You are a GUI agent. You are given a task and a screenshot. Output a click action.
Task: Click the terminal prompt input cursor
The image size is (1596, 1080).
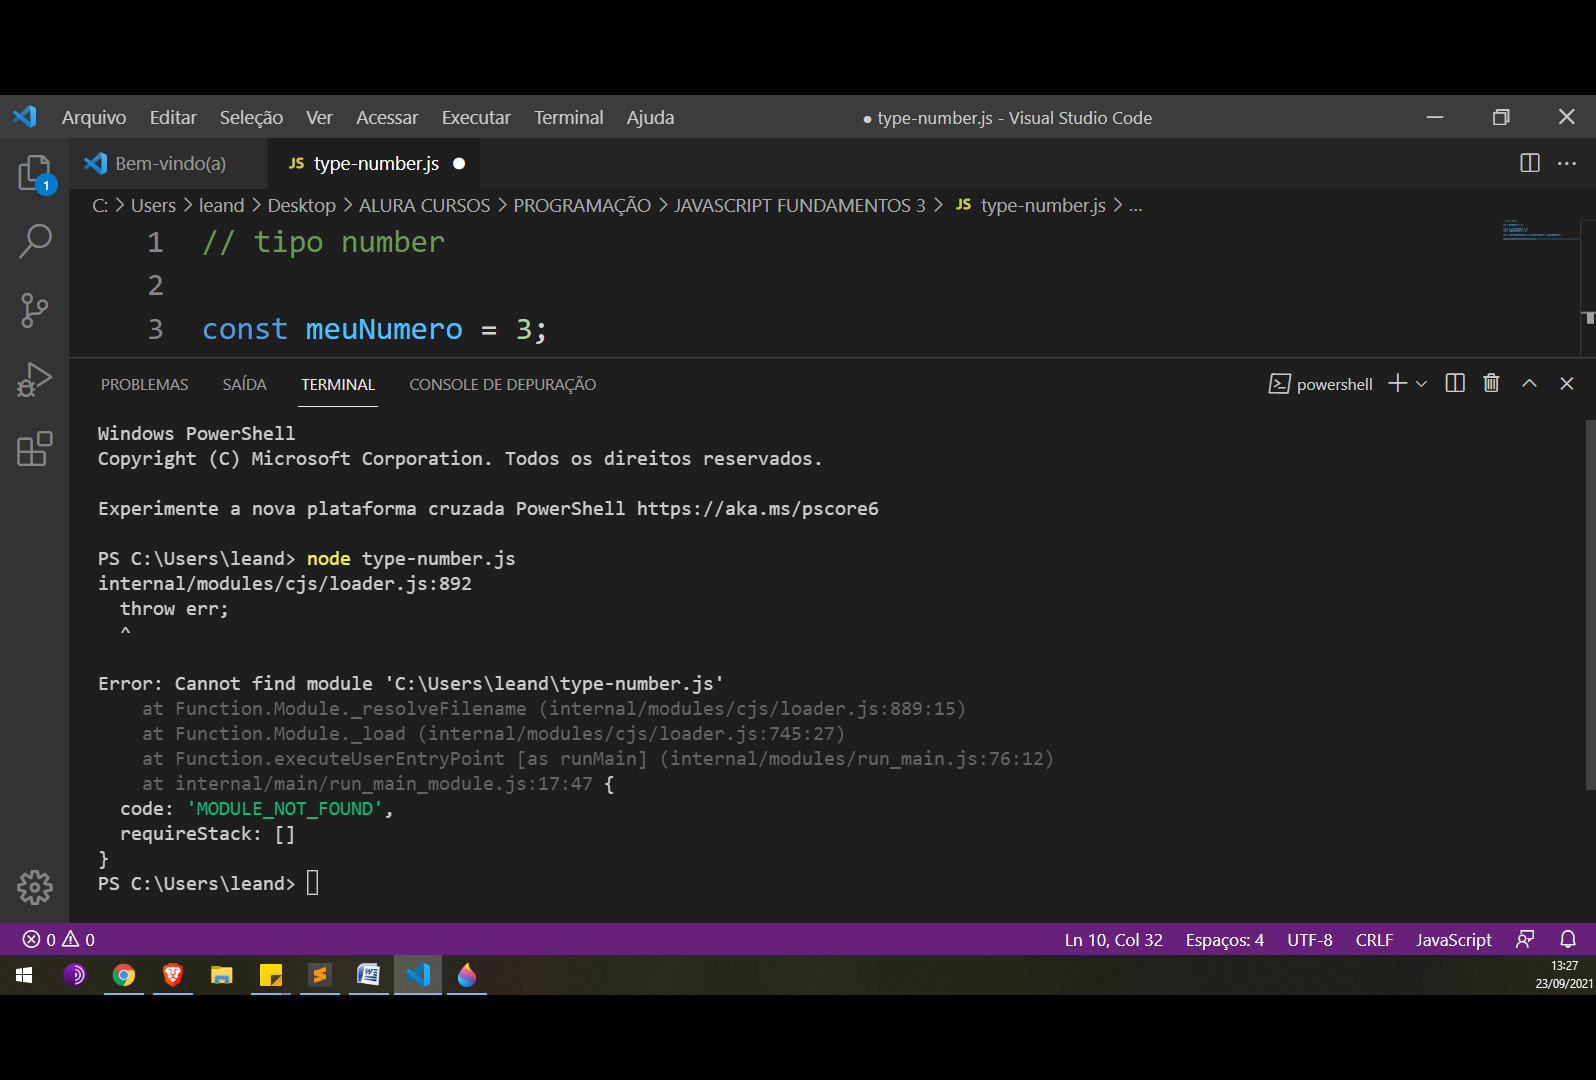[x=312, y=883]
